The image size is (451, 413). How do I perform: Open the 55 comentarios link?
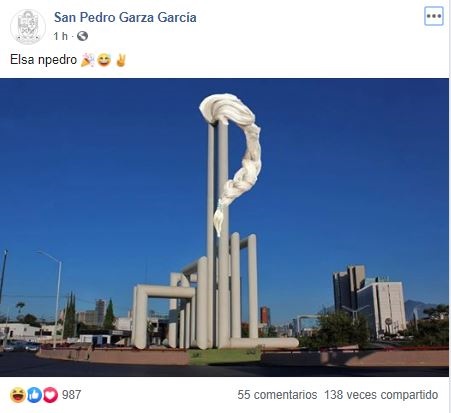(x=277, y=395)
